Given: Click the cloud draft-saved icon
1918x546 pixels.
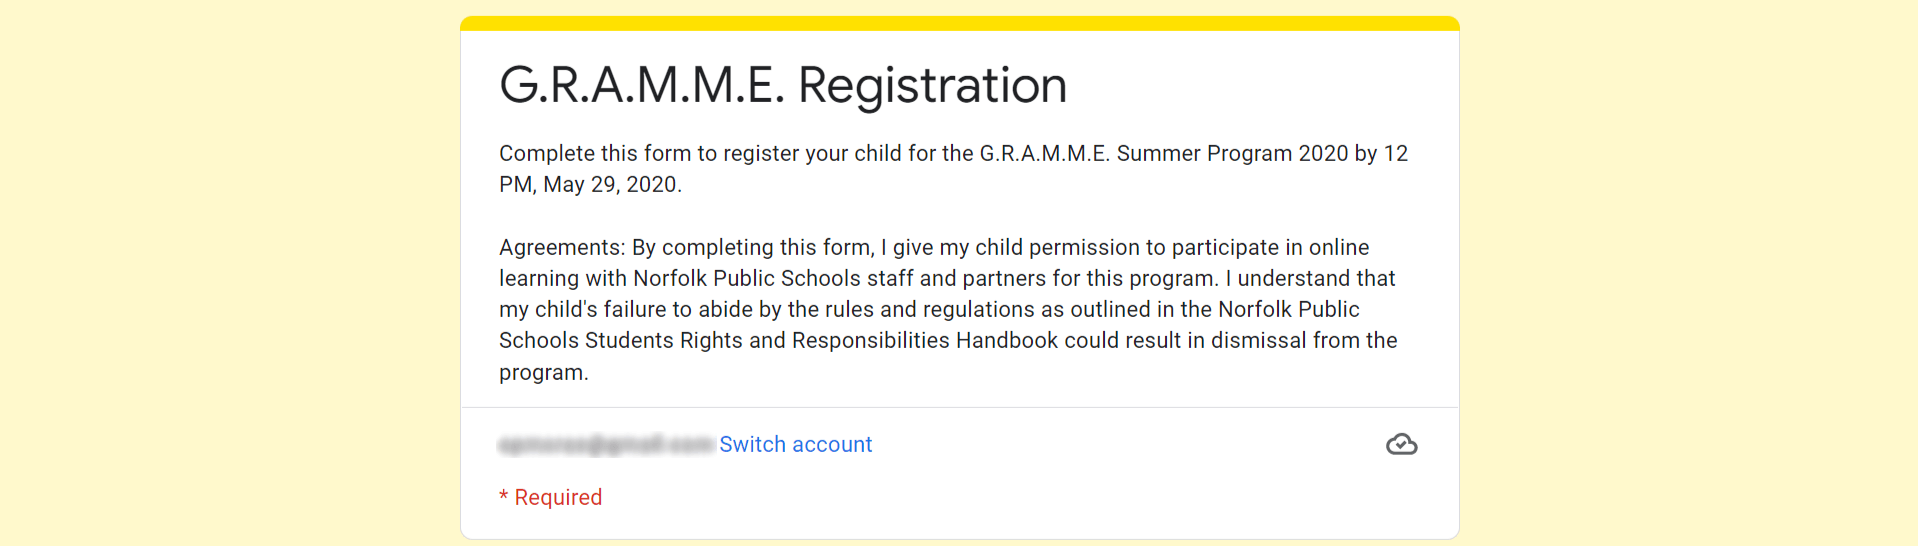Looking at the screenshot, I should (1401, 444).
